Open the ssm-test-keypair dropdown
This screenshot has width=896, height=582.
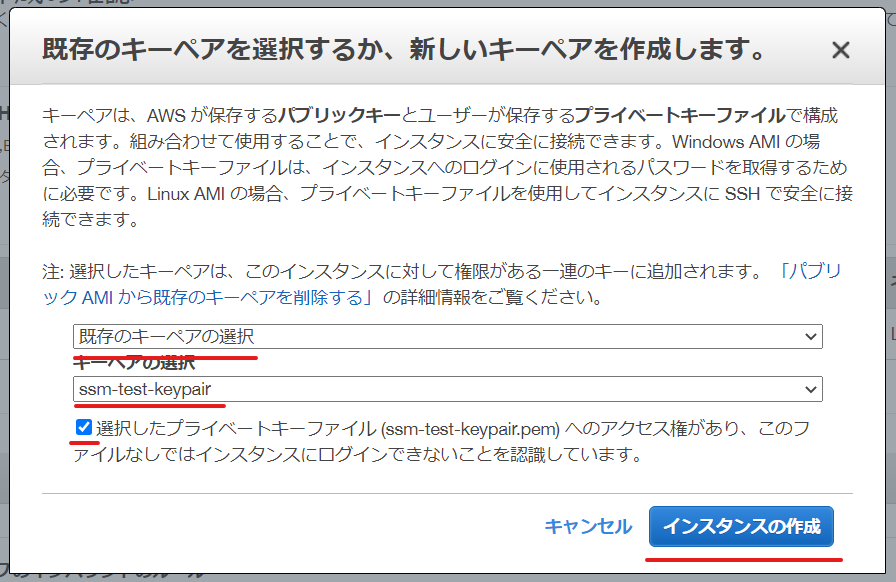point(447,389)
